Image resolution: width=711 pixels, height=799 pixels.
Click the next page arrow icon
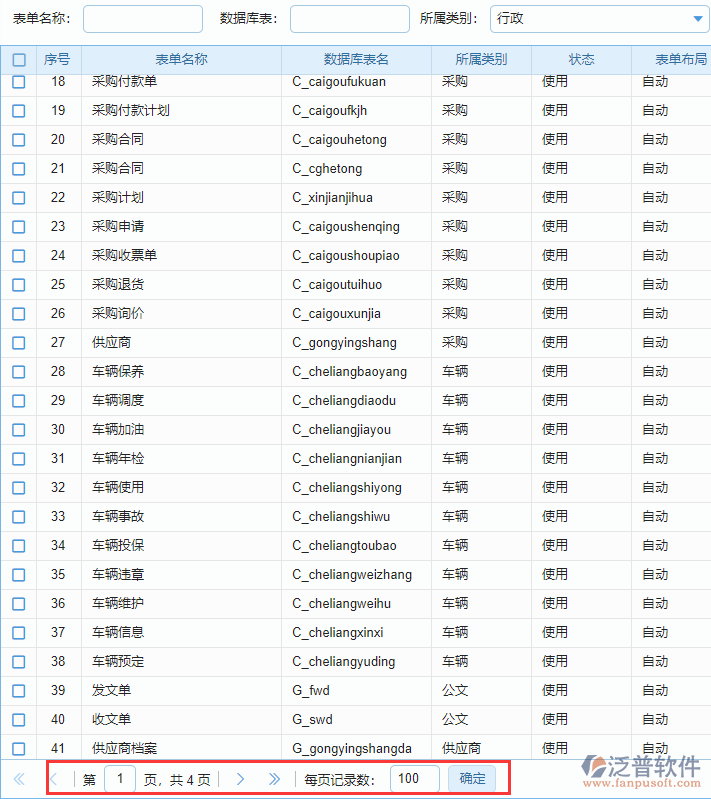(240, 779)
